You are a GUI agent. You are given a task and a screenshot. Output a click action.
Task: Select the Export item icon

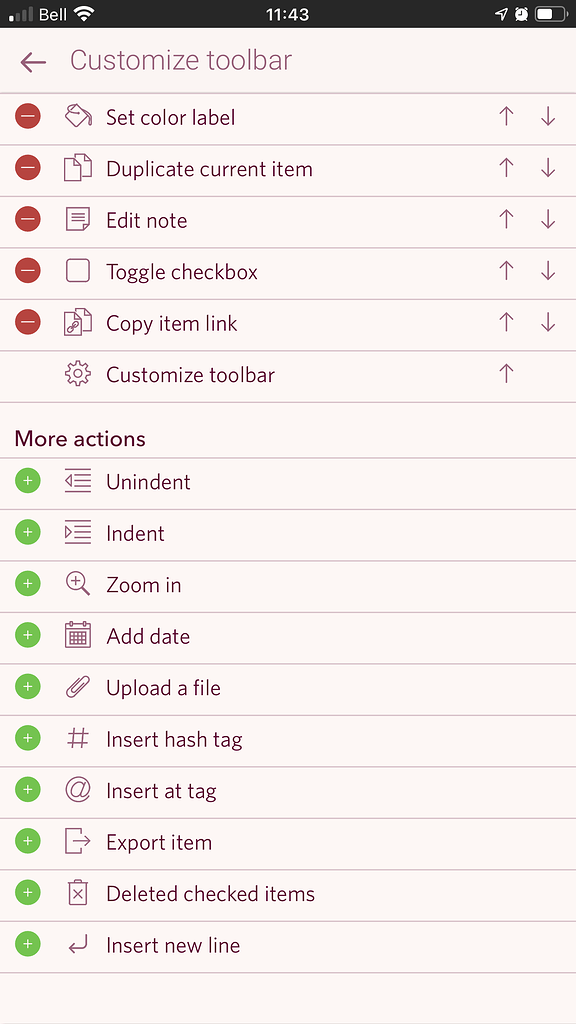(78, 842)
